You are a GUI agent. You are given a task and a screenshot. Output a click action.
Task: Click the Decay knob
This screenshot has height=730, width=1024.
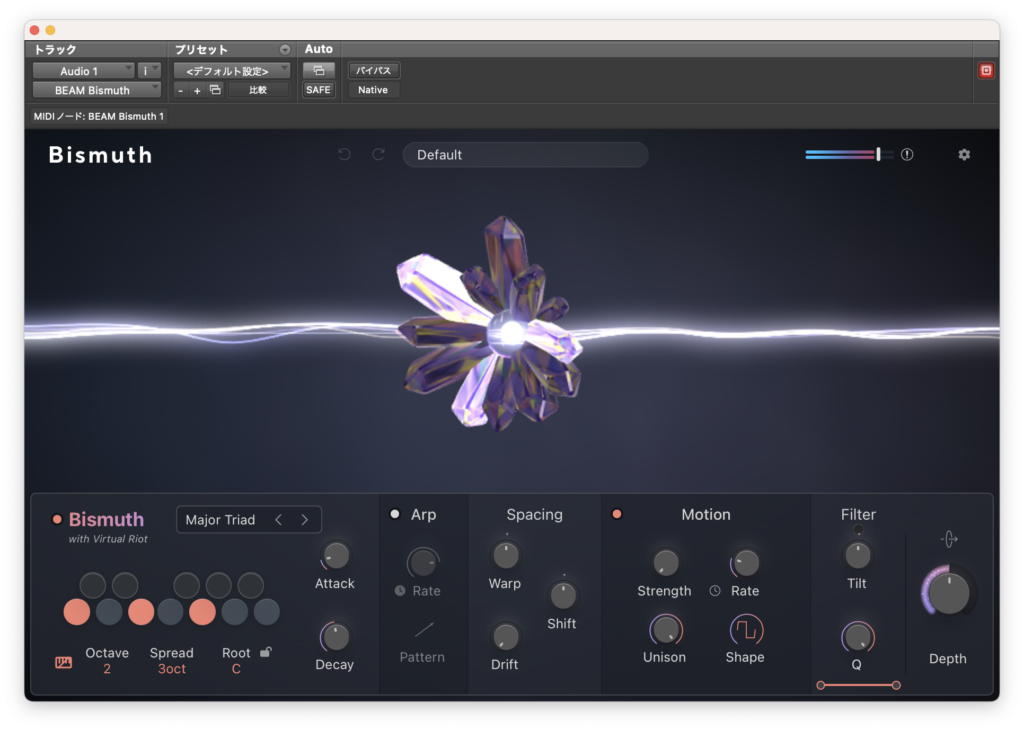(336, 637)
